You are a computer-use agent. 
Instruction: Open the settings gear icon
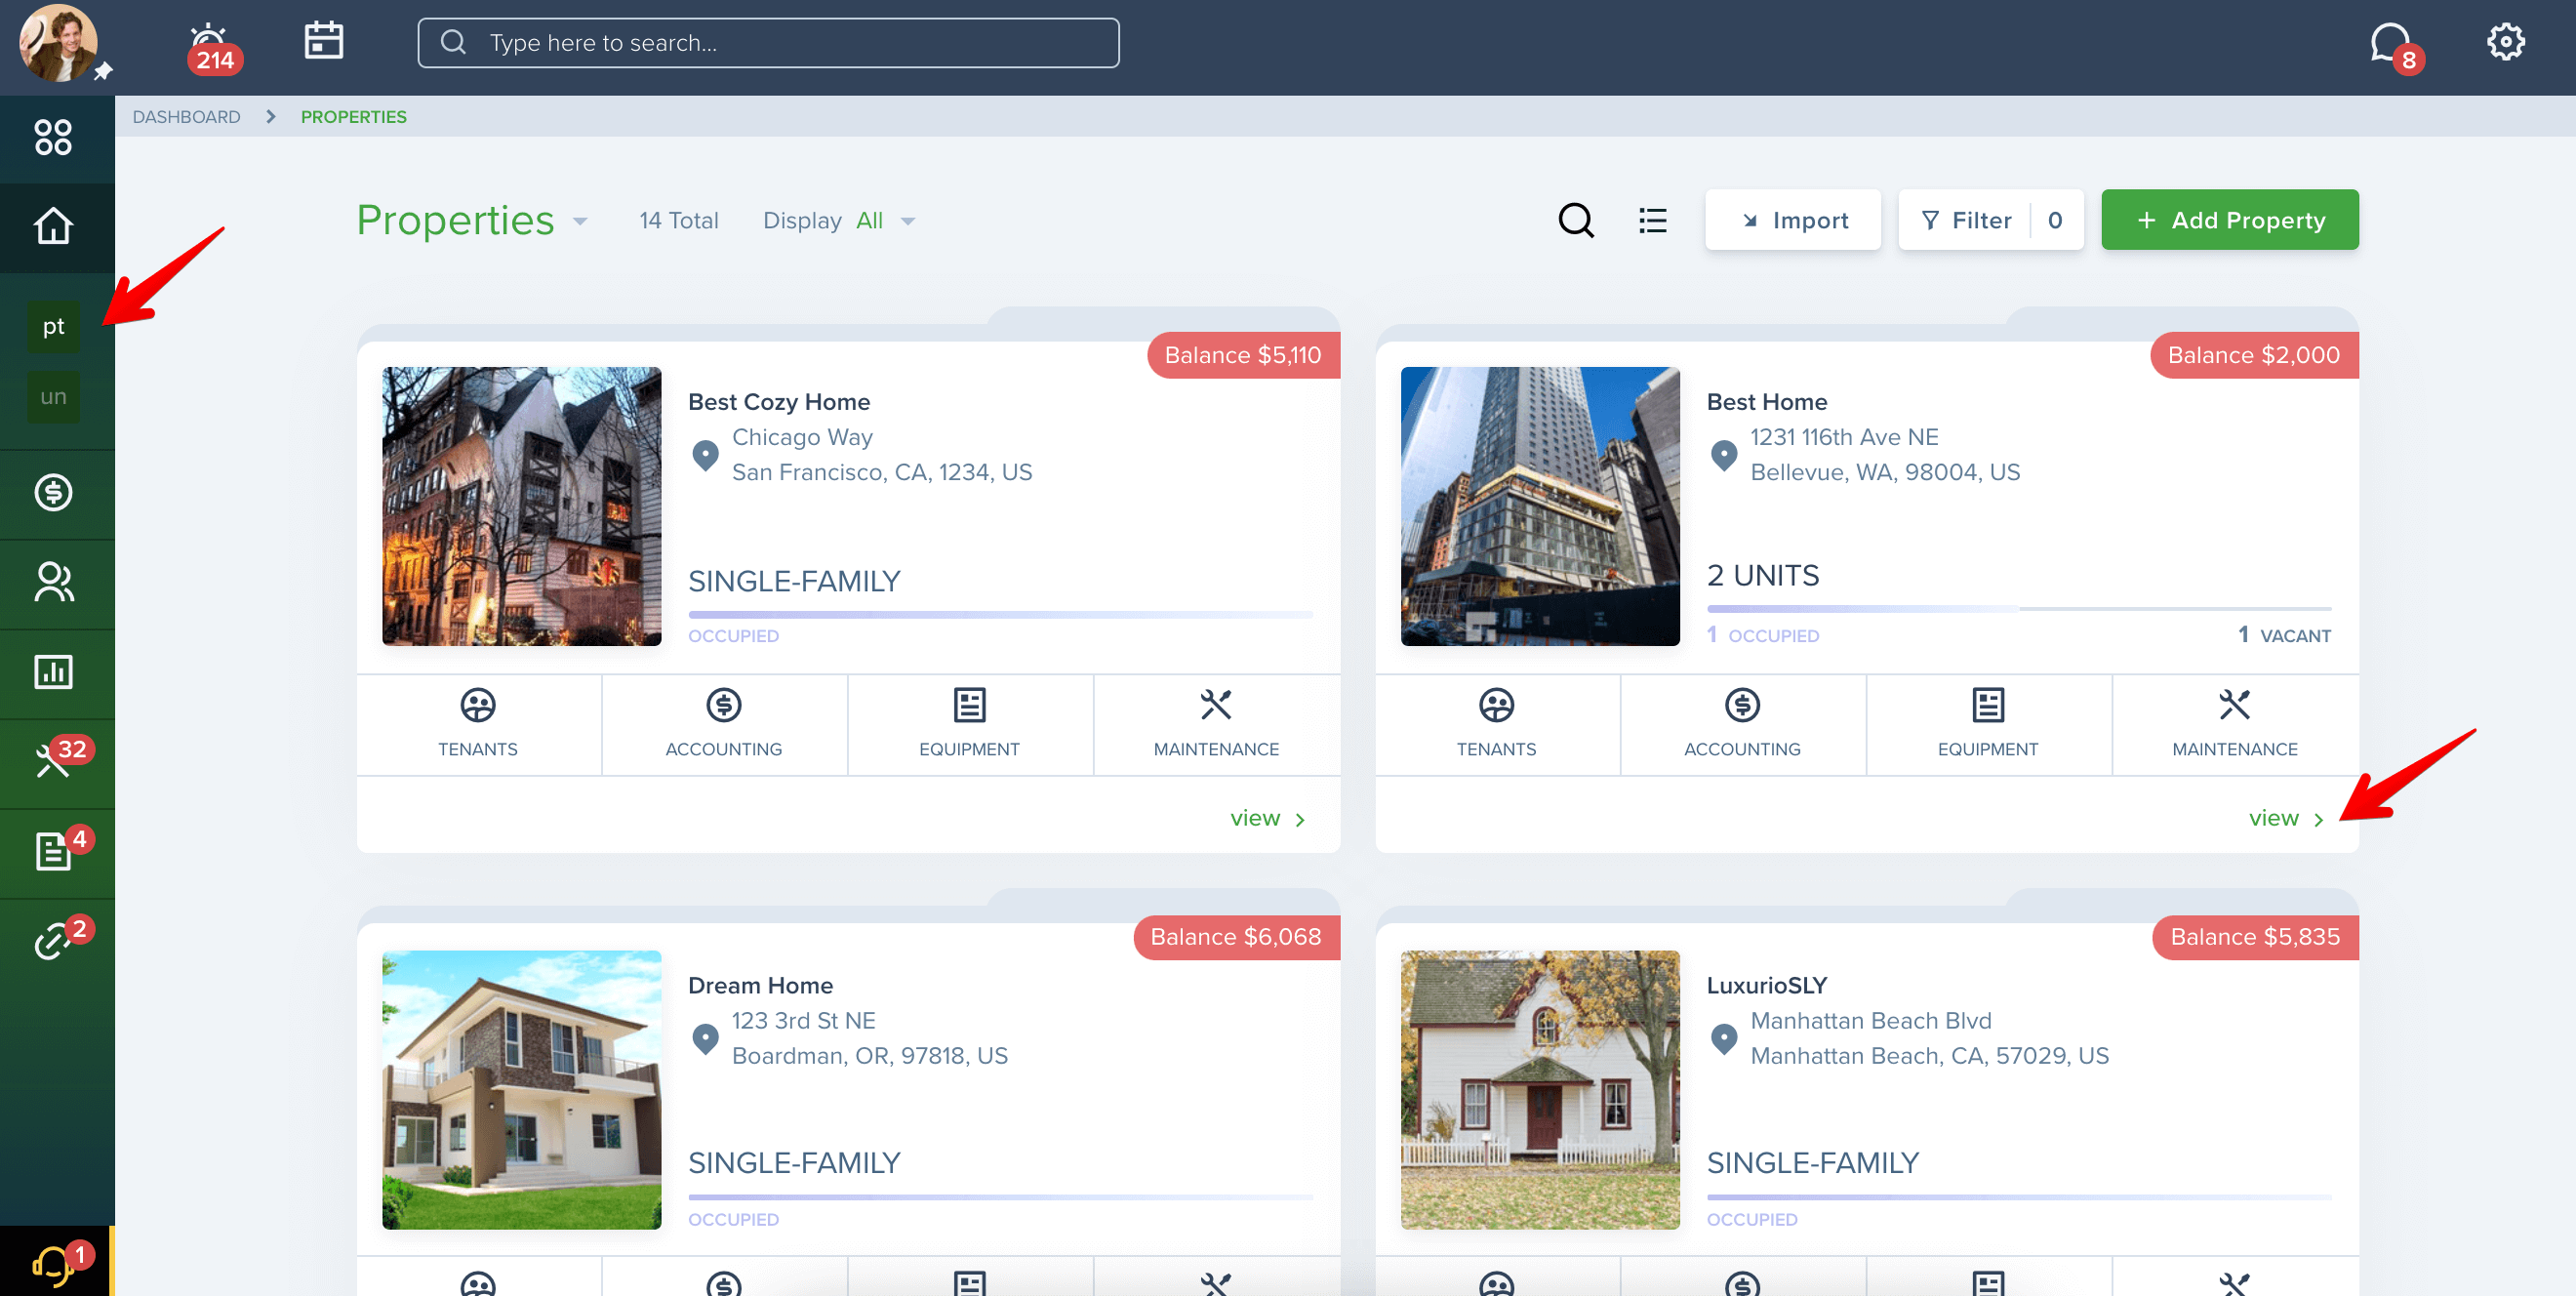[x=2505, y=42]
